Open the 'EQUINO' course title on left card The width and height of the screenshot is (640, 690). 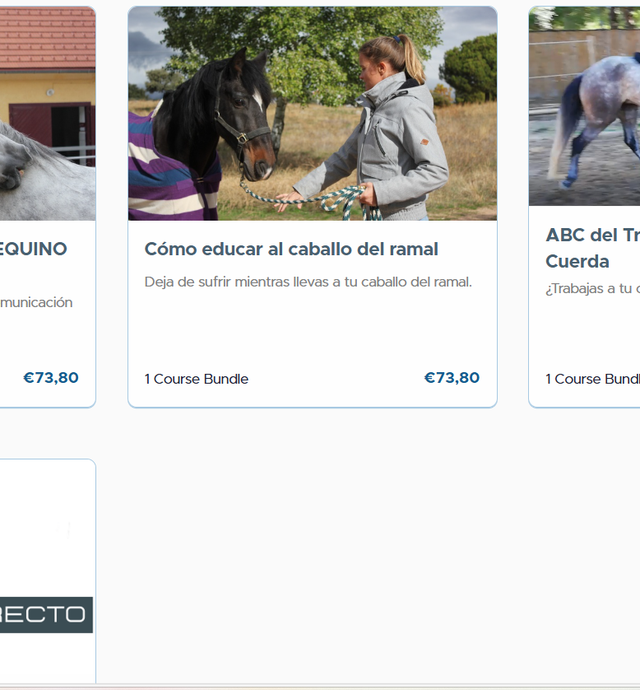click(x=33, y=249)
